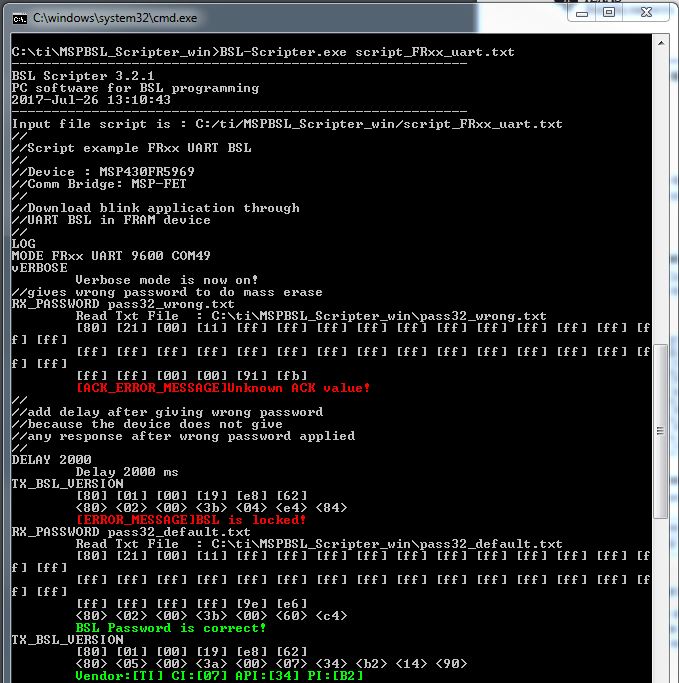679x683 pixels.
Task: Click the RX_PASSWORD pass32_default.txt line
Action: [x=131, y=532]
